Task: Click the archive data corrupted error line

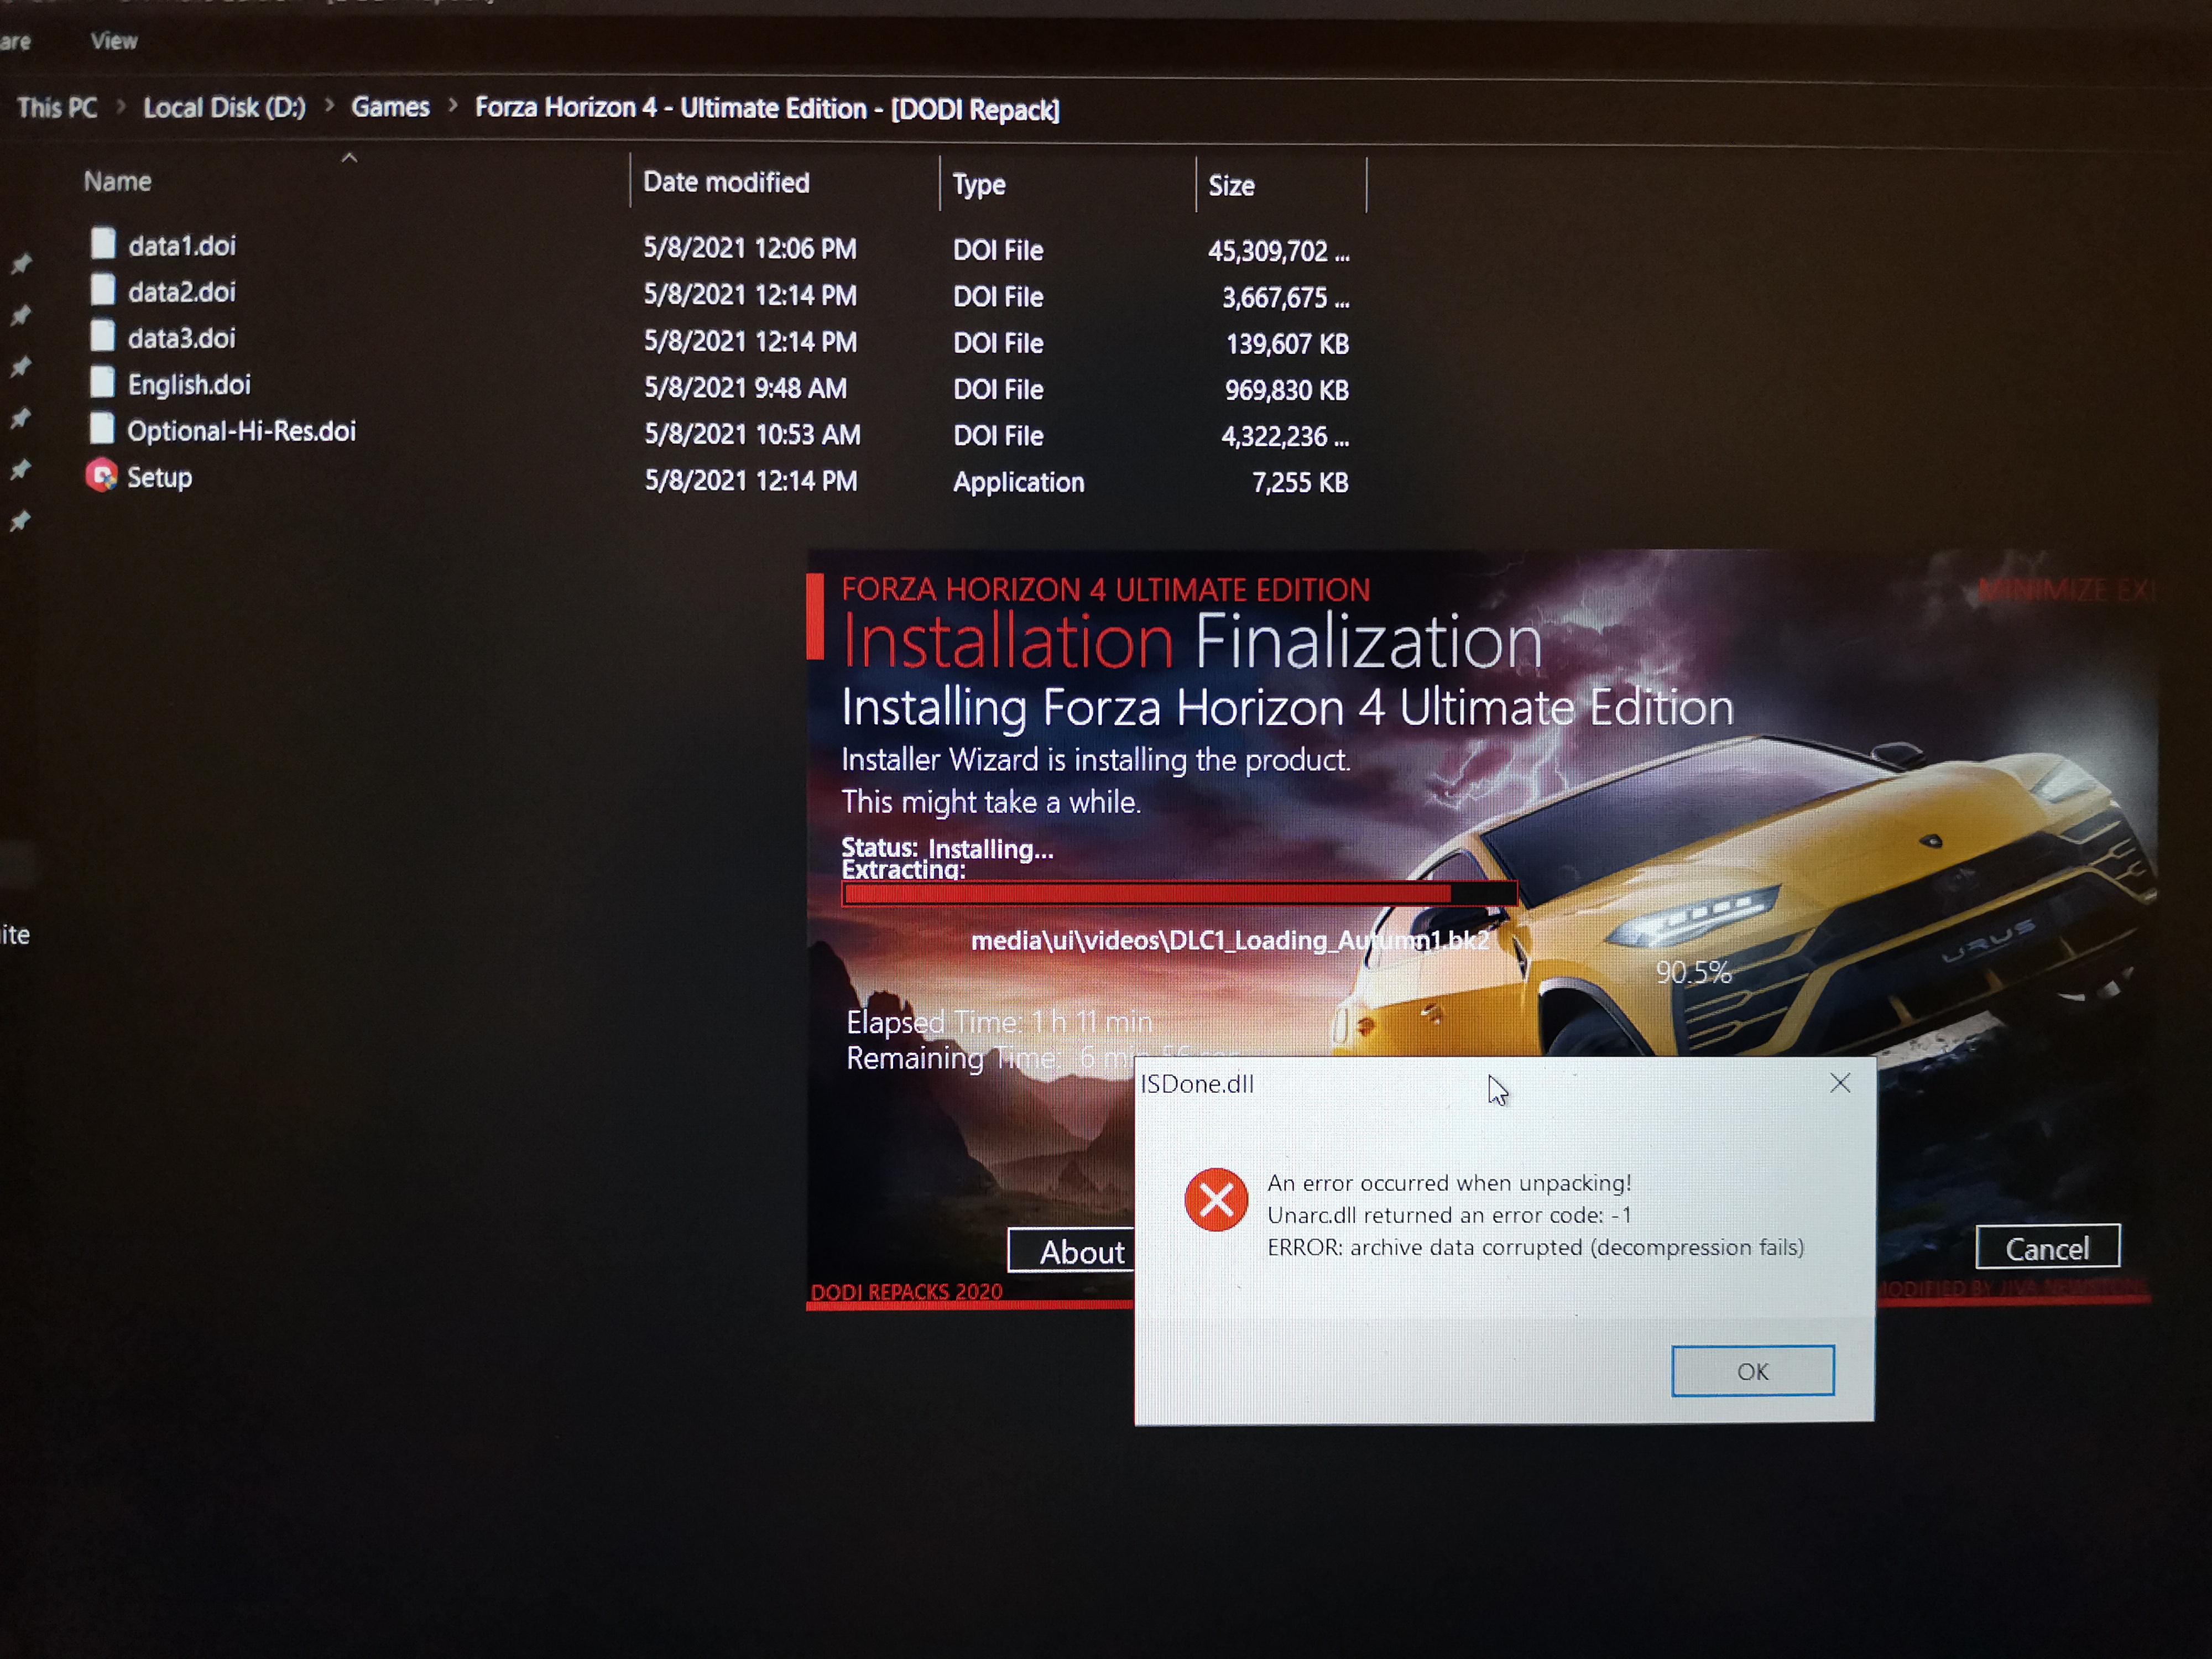Action: (1535, 1247)
